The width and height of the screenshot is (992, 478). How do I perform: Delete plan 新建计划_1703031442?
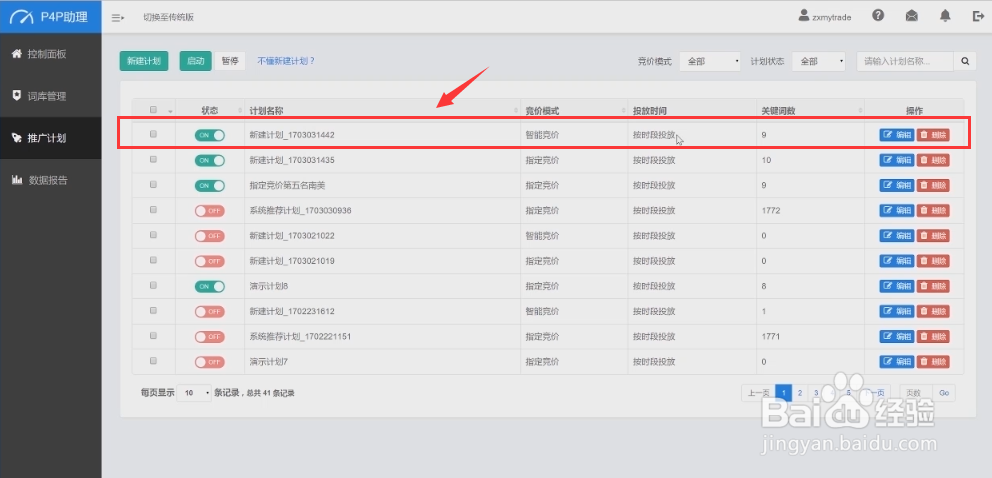click(x=933, y=135)
